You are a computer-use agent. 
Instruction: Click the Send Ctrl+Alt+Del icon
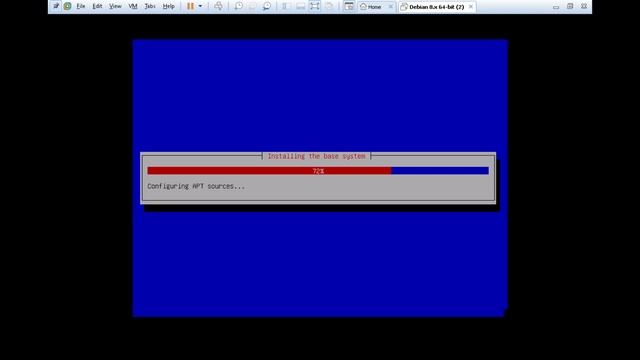[x=218, y=6]
